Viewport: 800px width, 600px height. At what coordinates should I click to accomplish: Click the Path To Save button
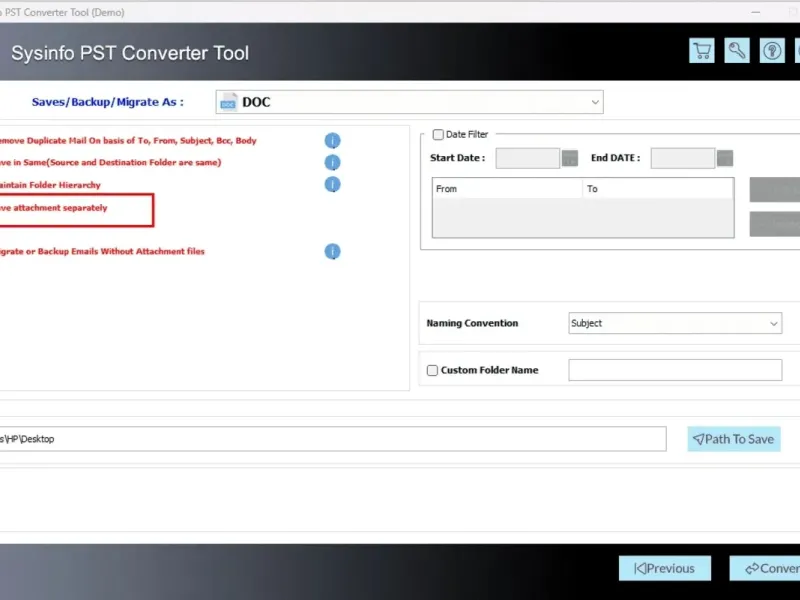coord(734,439)
